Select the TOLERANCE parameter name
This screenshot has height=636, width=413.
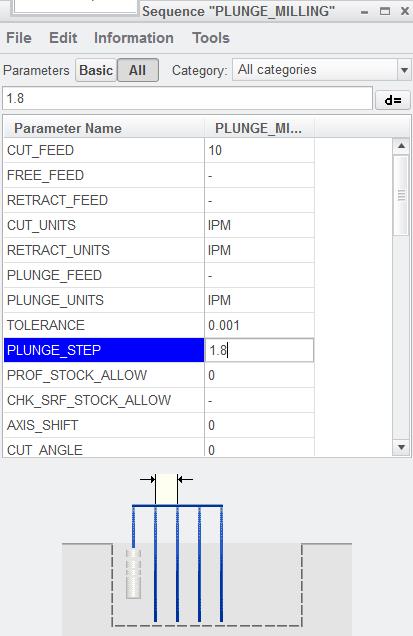104,325
